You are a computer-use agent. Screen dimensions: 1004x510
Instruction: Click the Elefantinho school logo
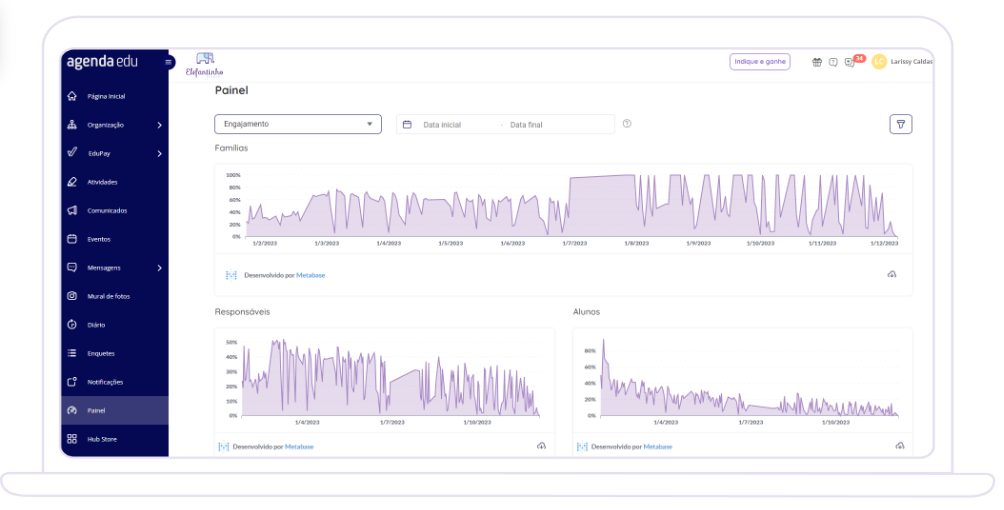[204, 65]
